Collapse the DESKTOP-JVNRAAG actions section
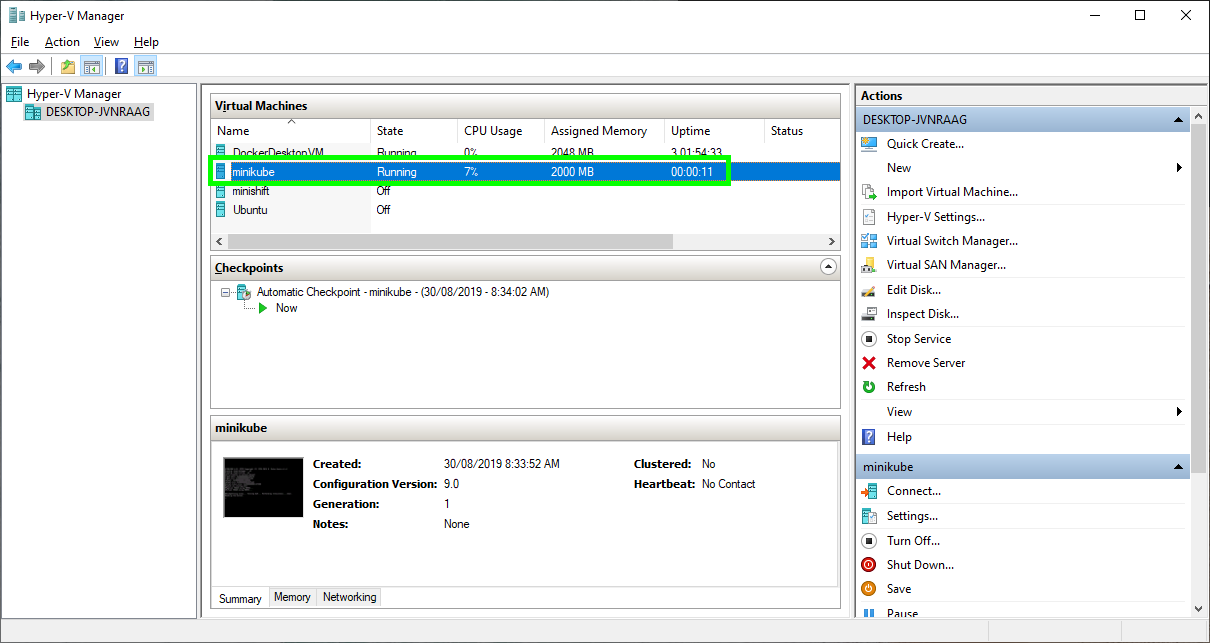Viewport: 1210px width, 643px height. (x=1180, y=120)
